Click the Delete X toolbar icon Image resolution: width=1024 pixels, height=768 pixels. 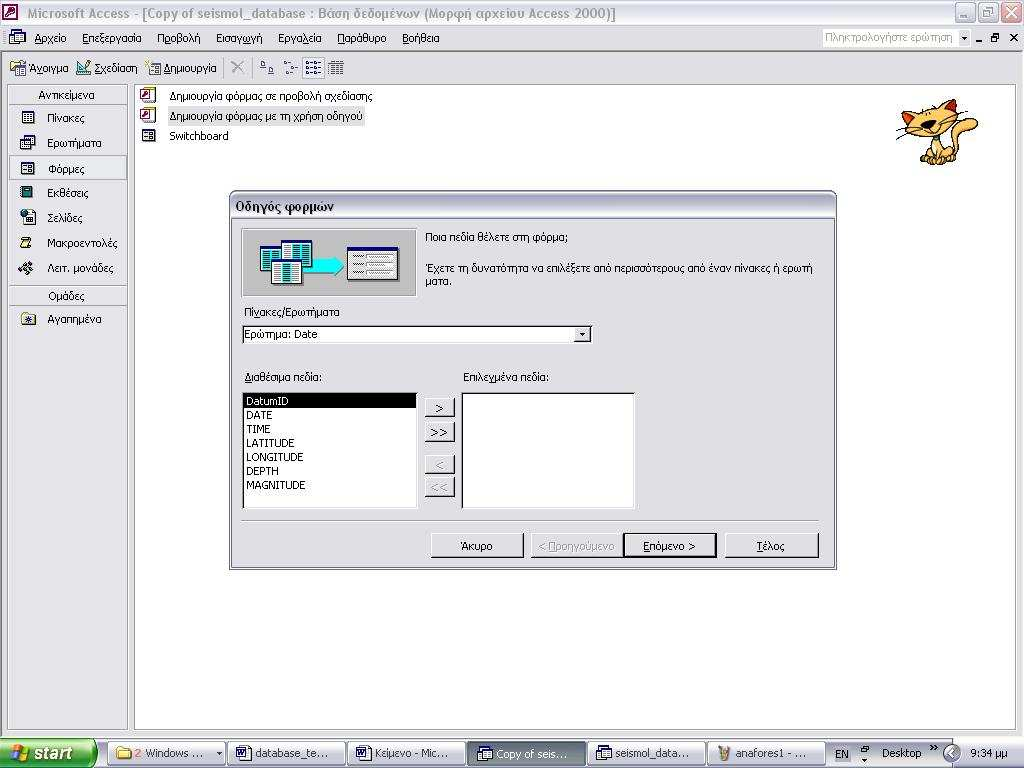coord(238,67)
